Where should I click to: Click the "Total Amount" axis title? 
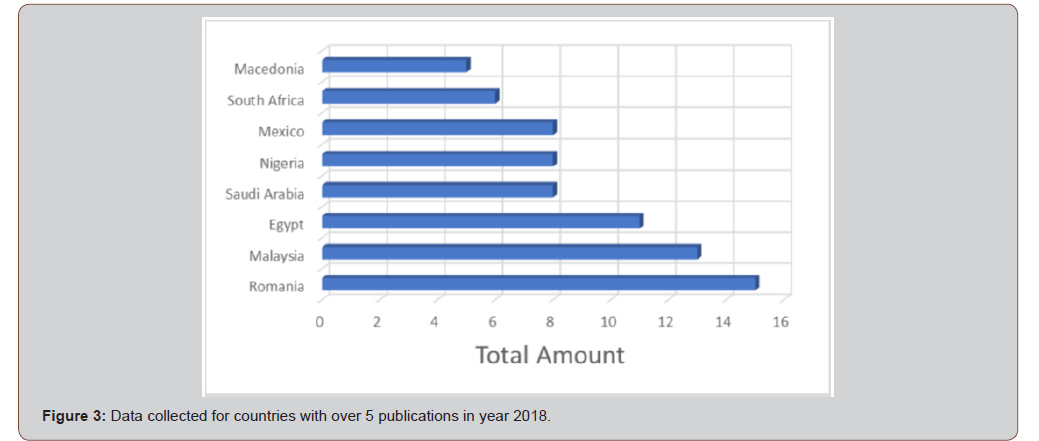pos(549,355)
